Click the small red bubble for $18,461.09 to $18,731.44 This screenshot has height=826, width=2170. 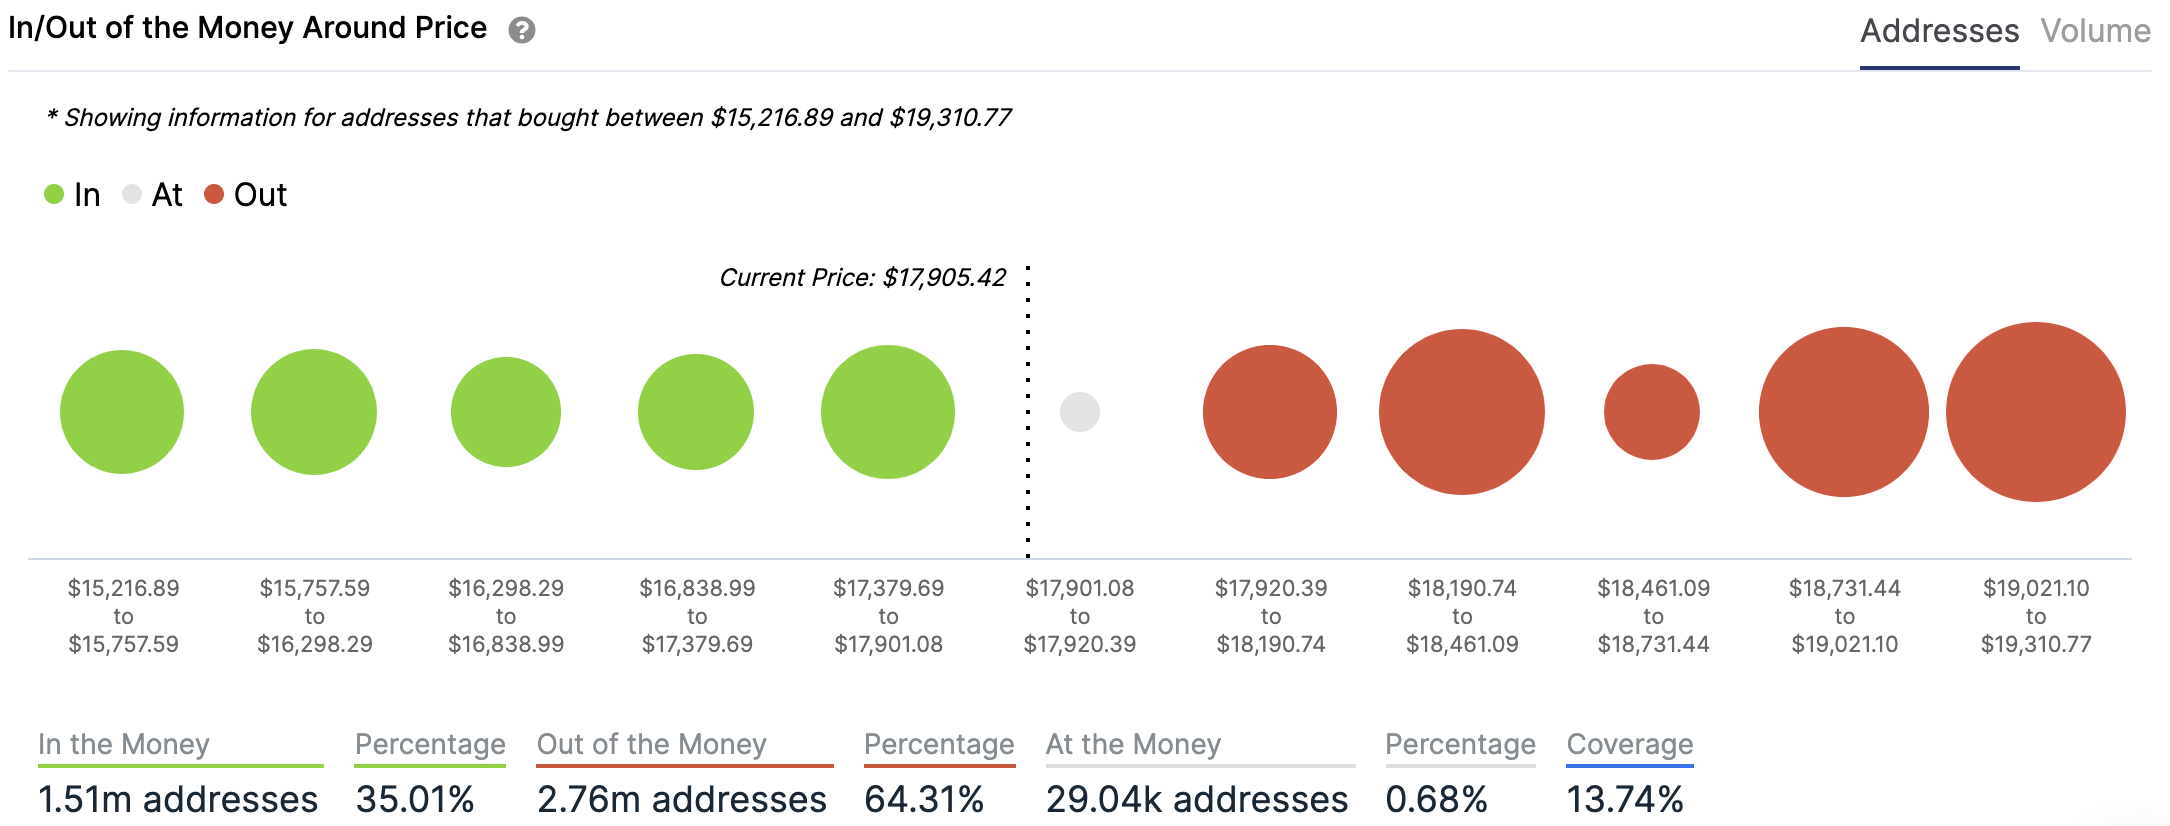(1652, 412)
